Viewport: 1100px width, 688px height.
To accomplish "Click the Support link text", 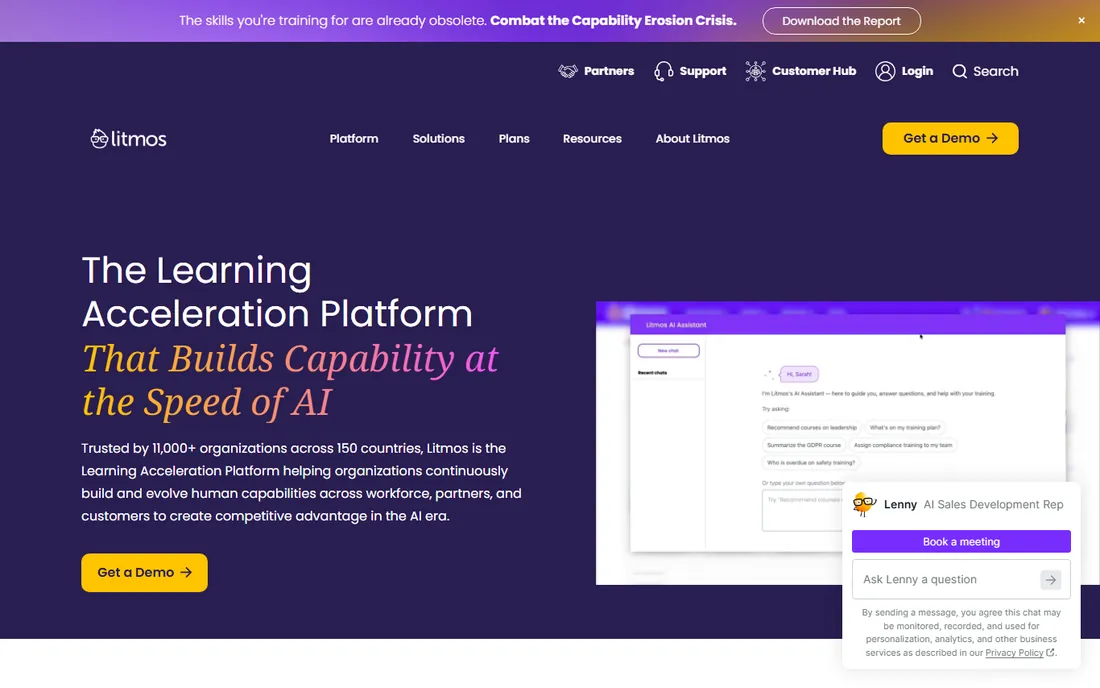I will 703,71.
